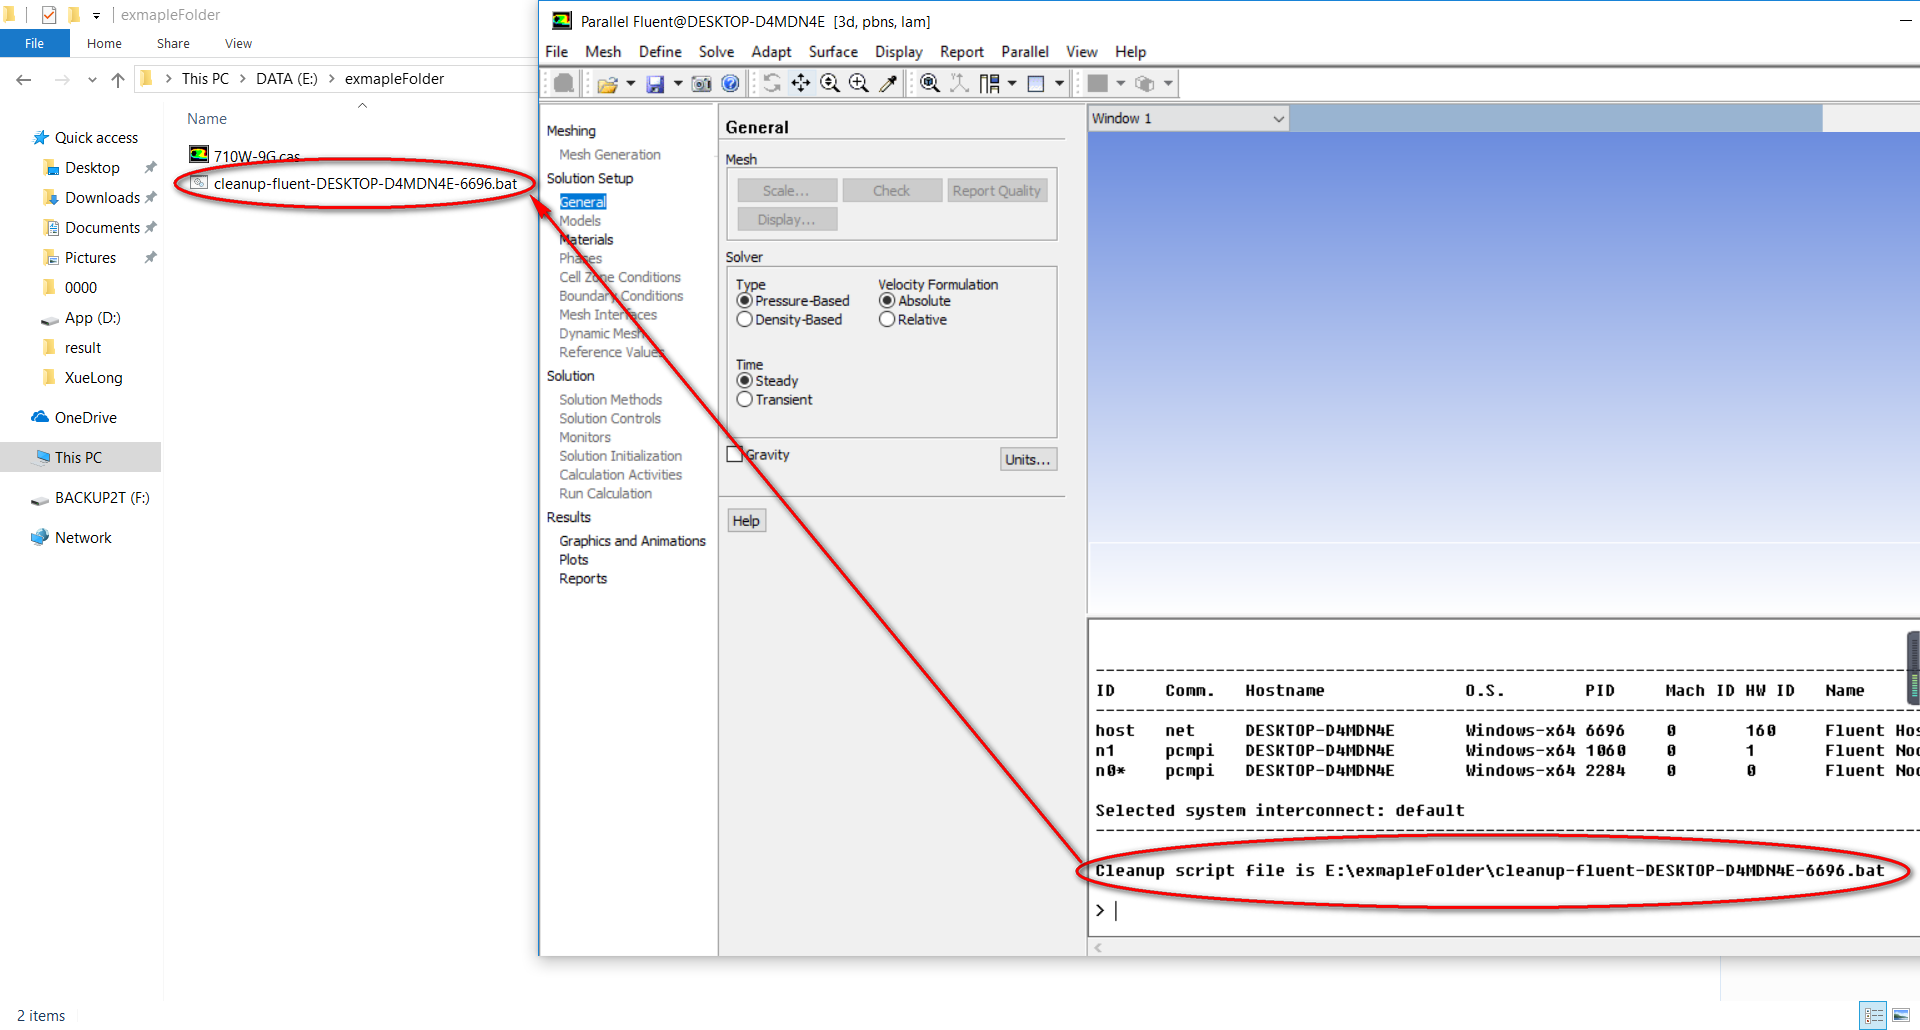Open the address bar history dropdown
This screenshot has height=1030, width=1920.
click(92, 79)
